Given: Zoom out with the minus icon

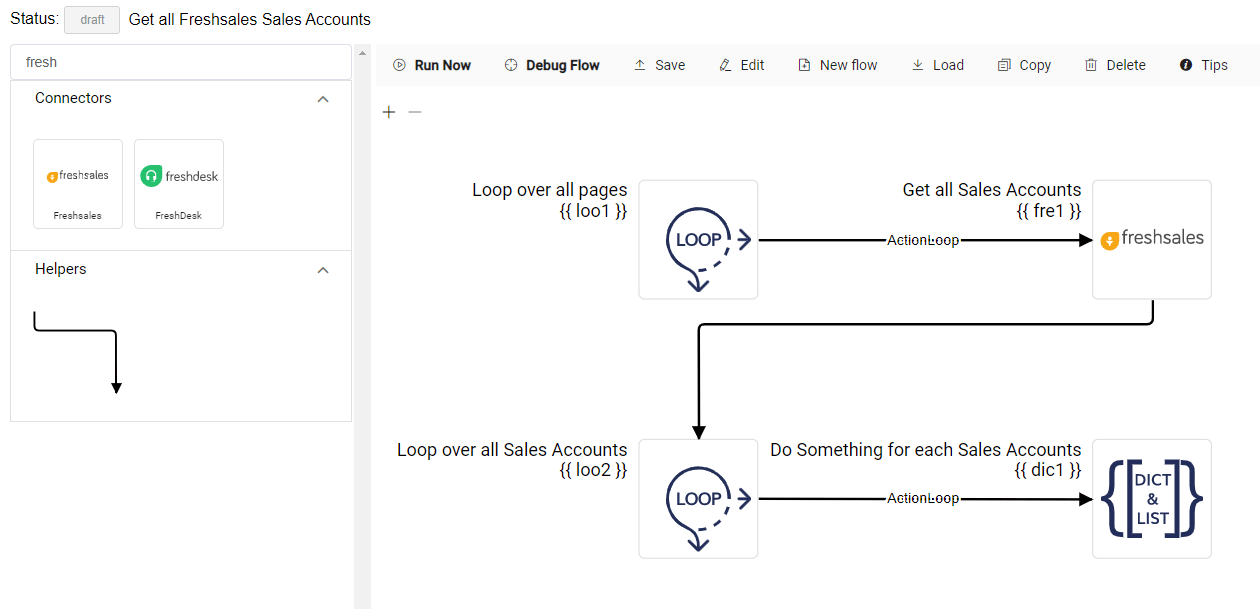Looking at the screenshot, I should pyautogui.click(x=415, y=112).
